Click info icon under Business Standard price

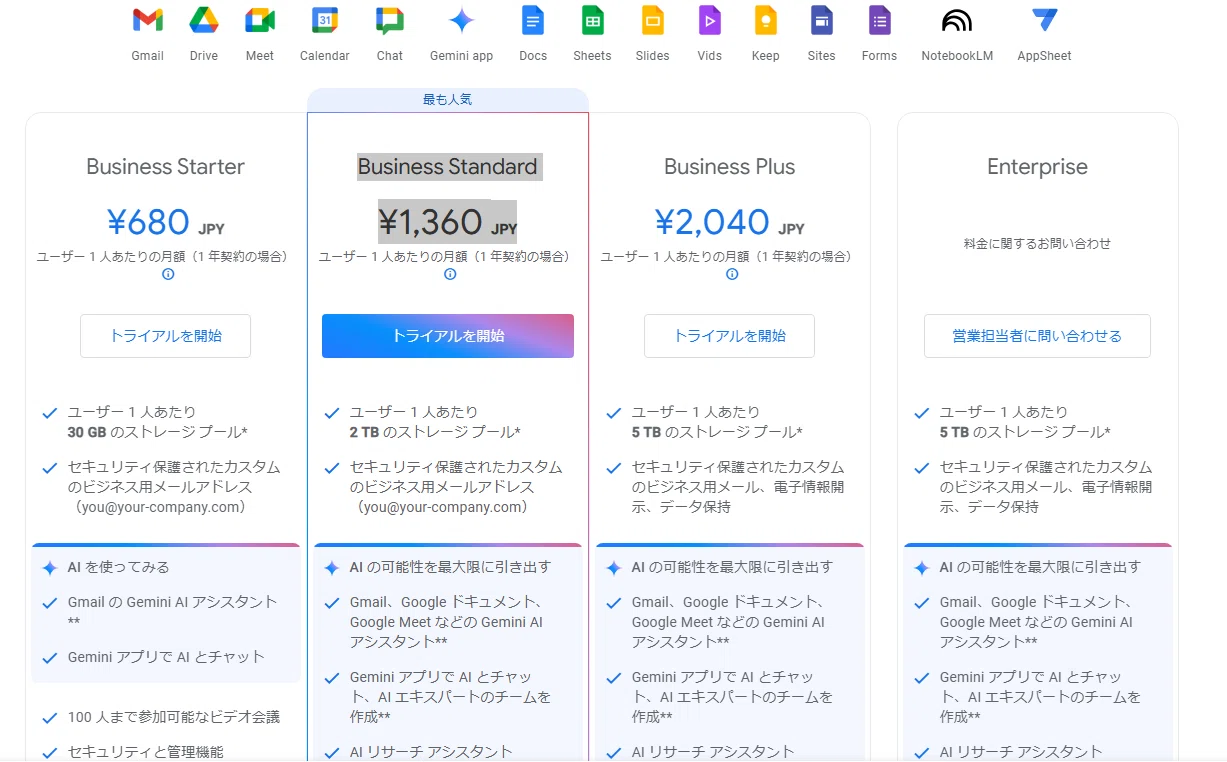[x=450, y=274]
